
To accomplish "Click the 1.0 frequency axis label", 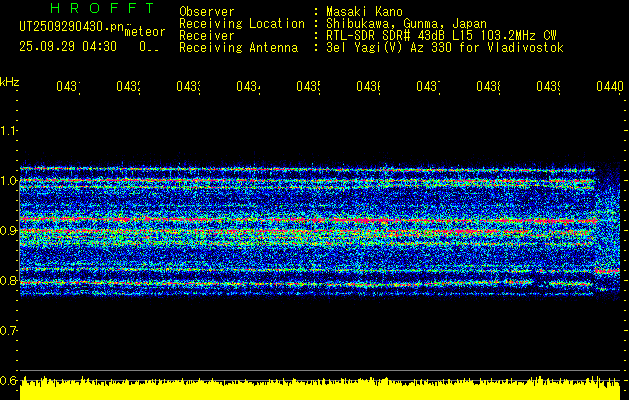I will coord(8,181).
